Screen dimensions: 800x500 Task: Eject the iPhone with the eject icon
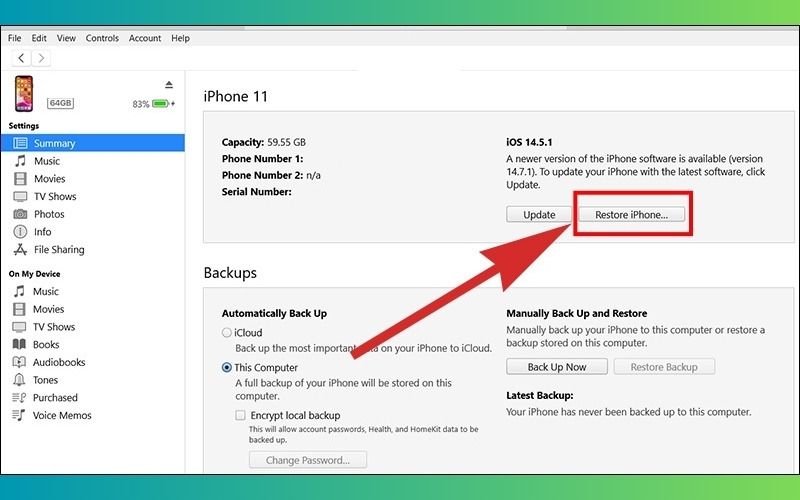click(169, 85)
